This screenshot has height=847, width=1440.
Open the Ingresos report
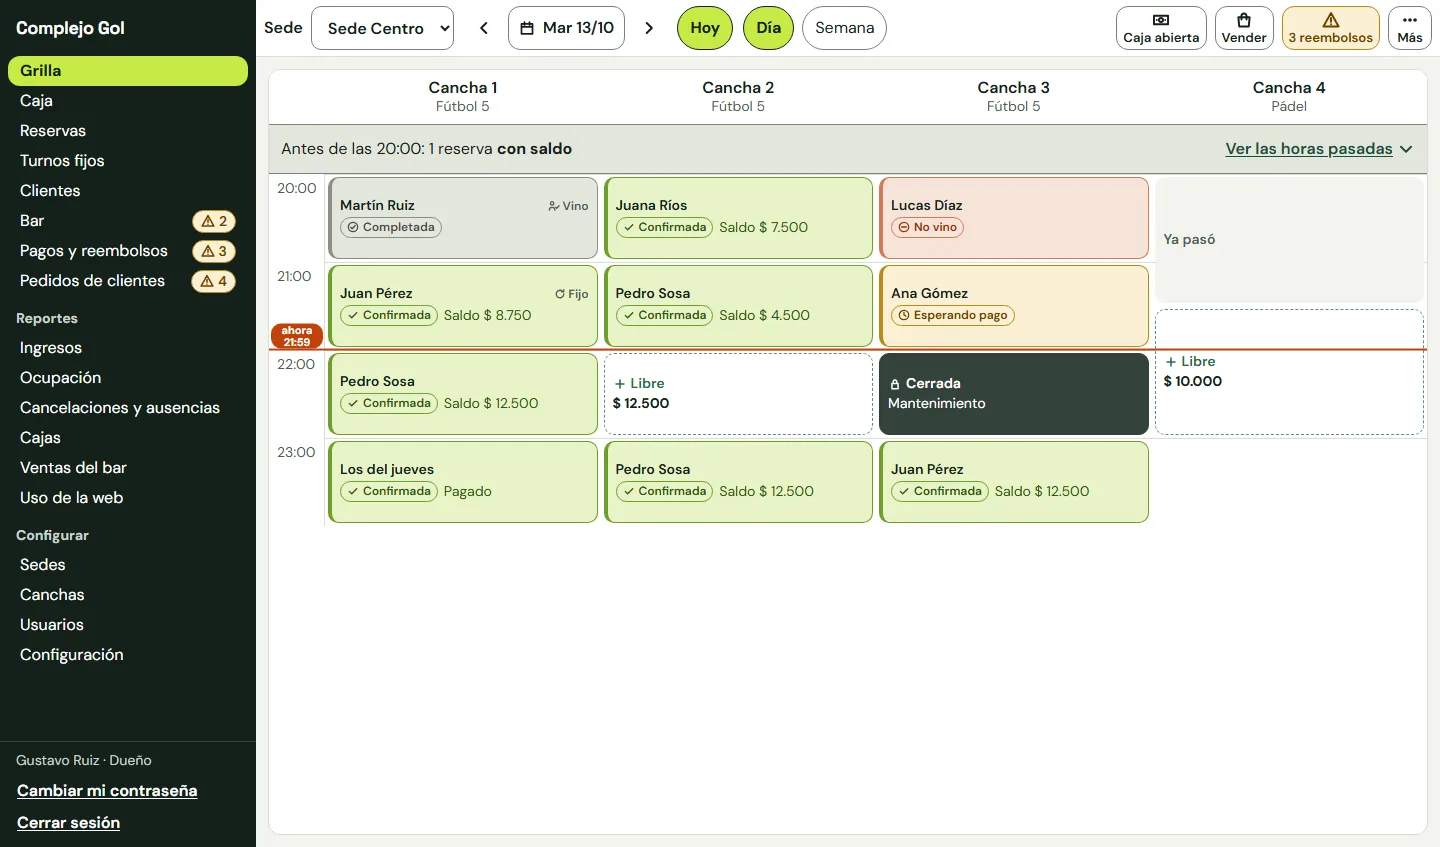(x=128, y=348)
